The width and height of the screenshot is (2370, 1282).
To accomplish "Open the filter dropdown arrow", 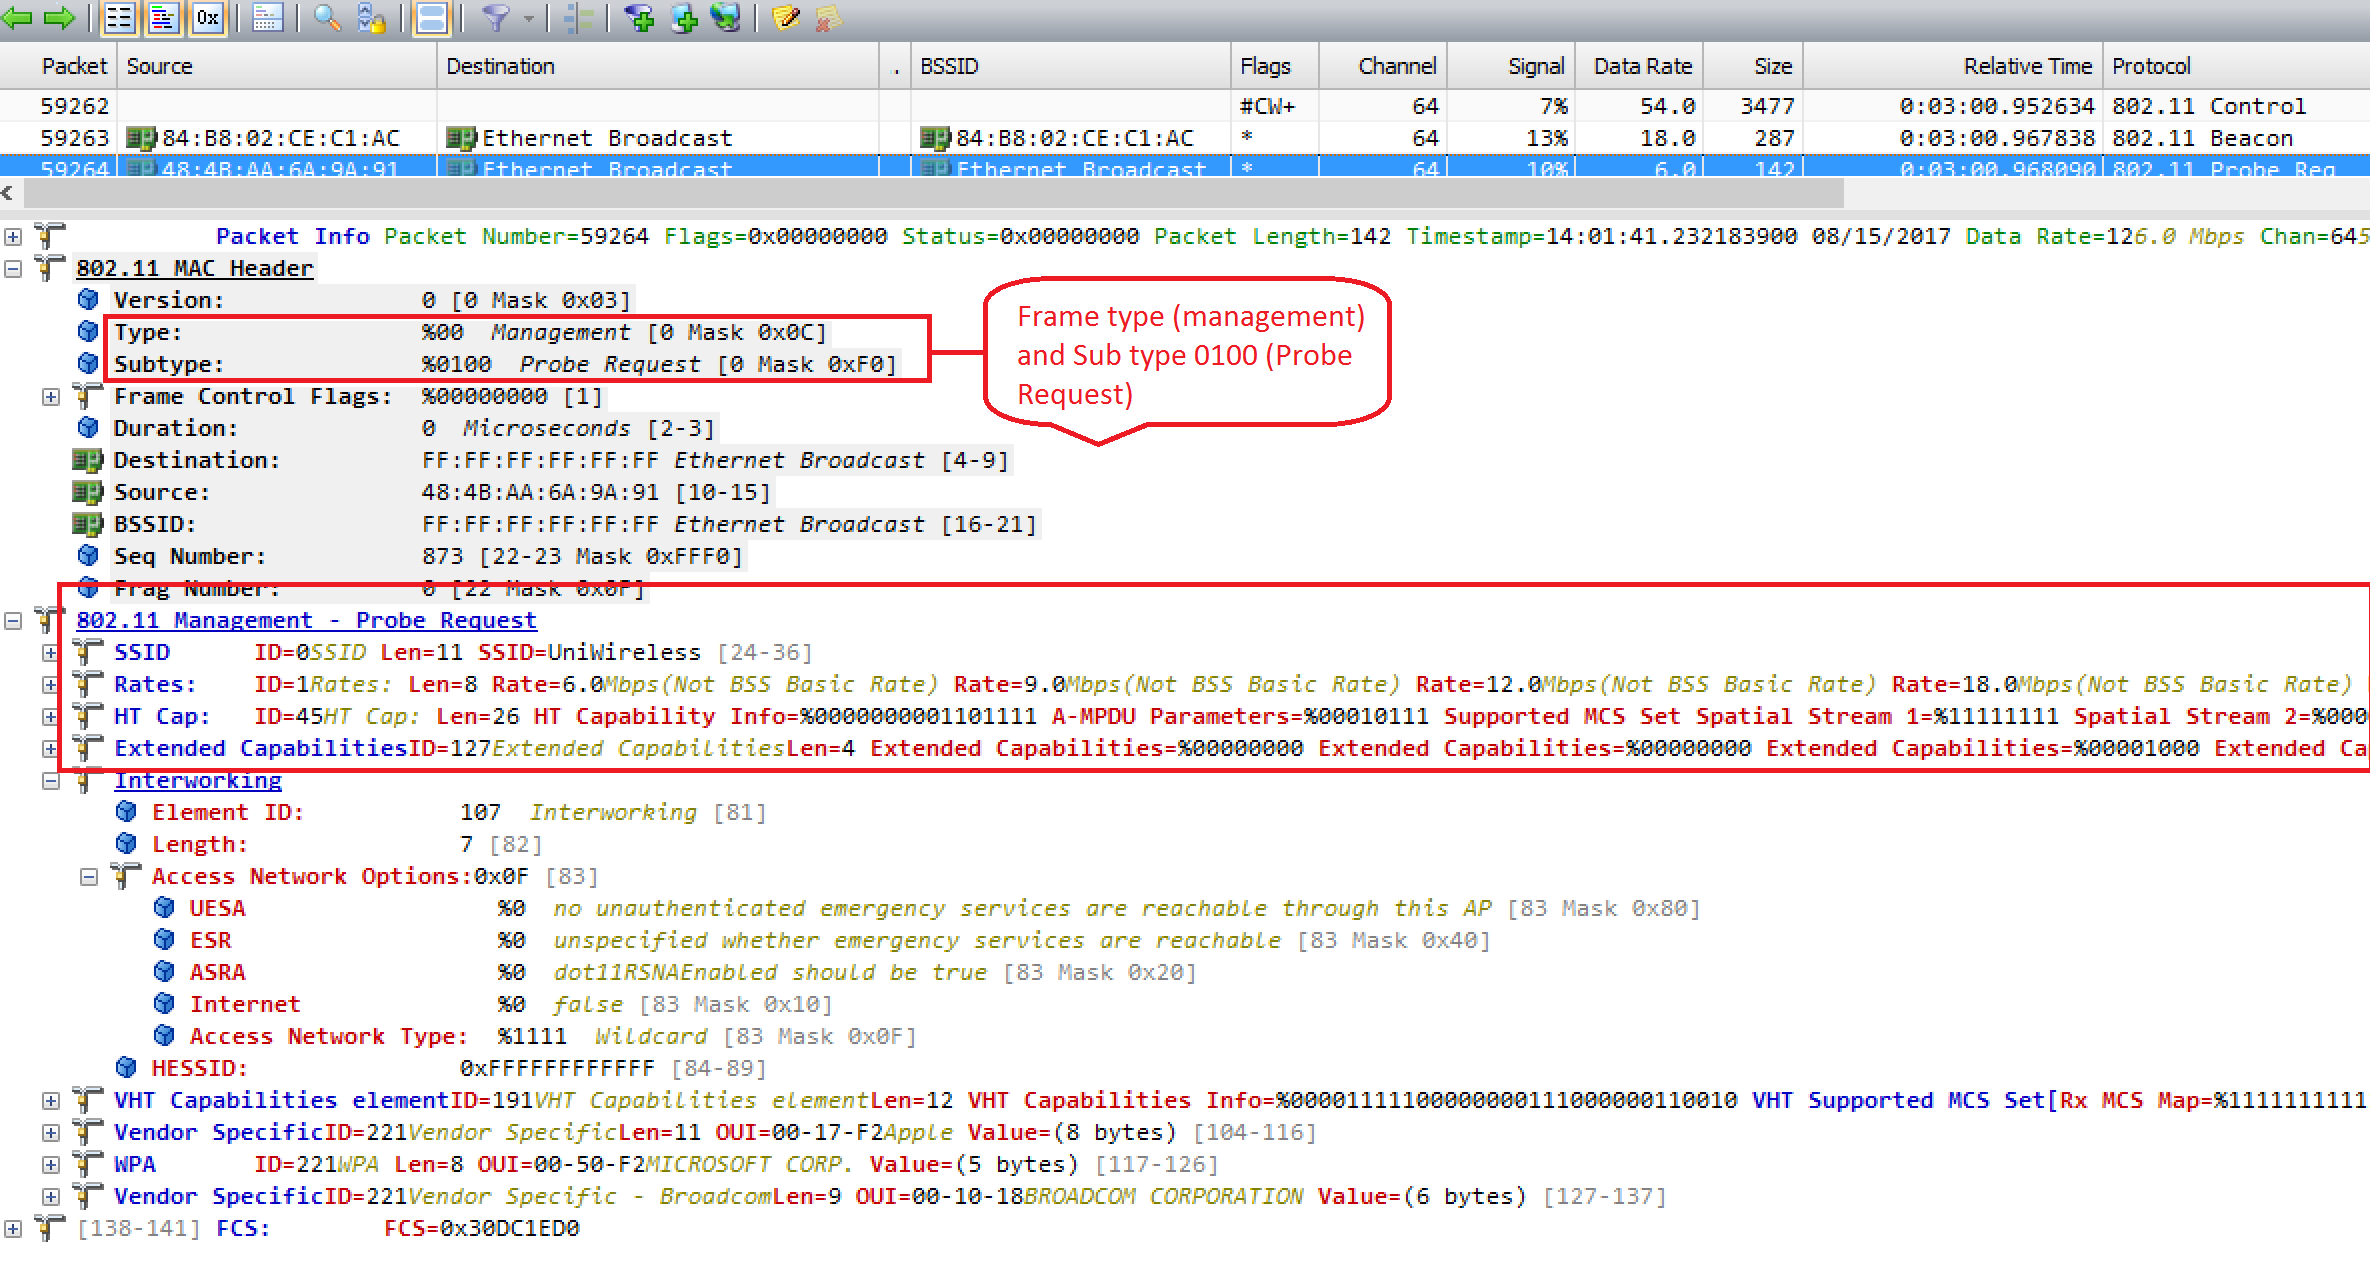I will [x=528, y=18].
